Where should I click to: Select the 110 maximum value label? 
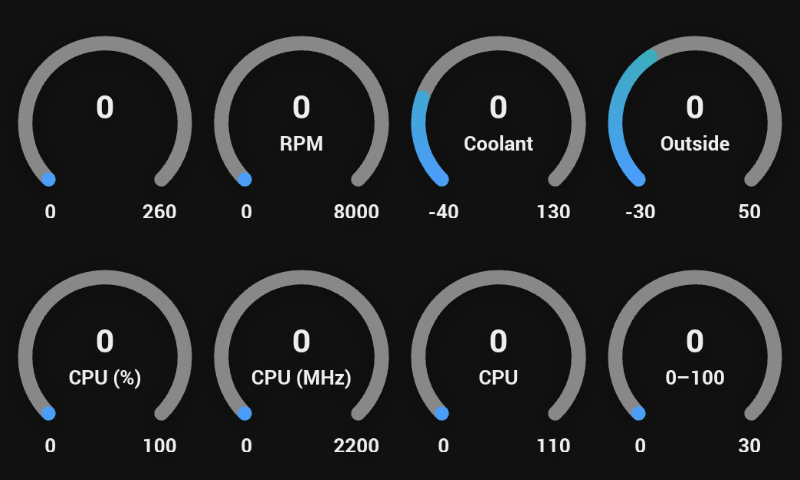point(553,446)
